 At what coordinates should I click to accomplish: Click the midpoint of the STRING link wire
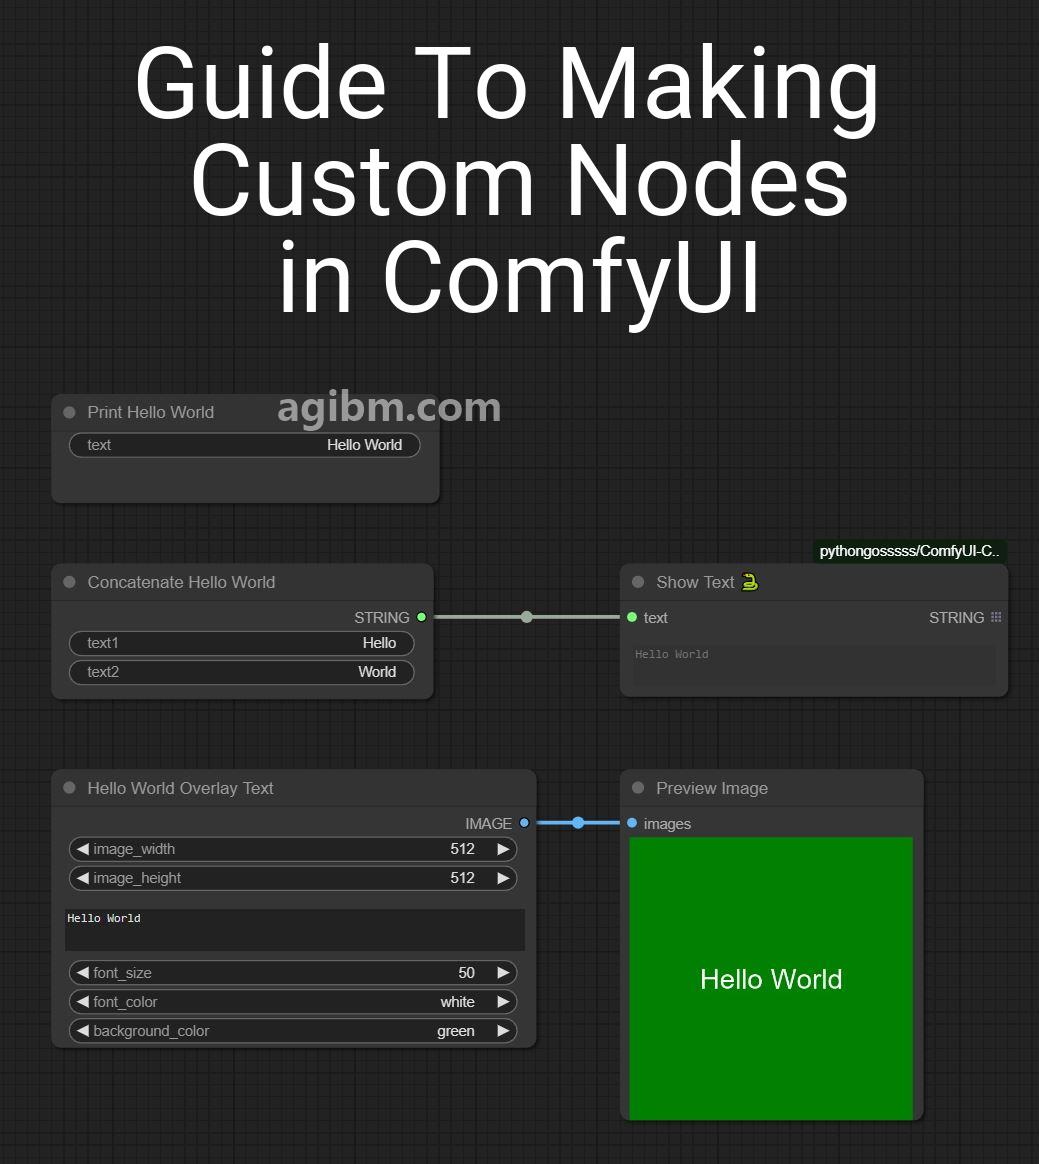[x=527, y=617]
